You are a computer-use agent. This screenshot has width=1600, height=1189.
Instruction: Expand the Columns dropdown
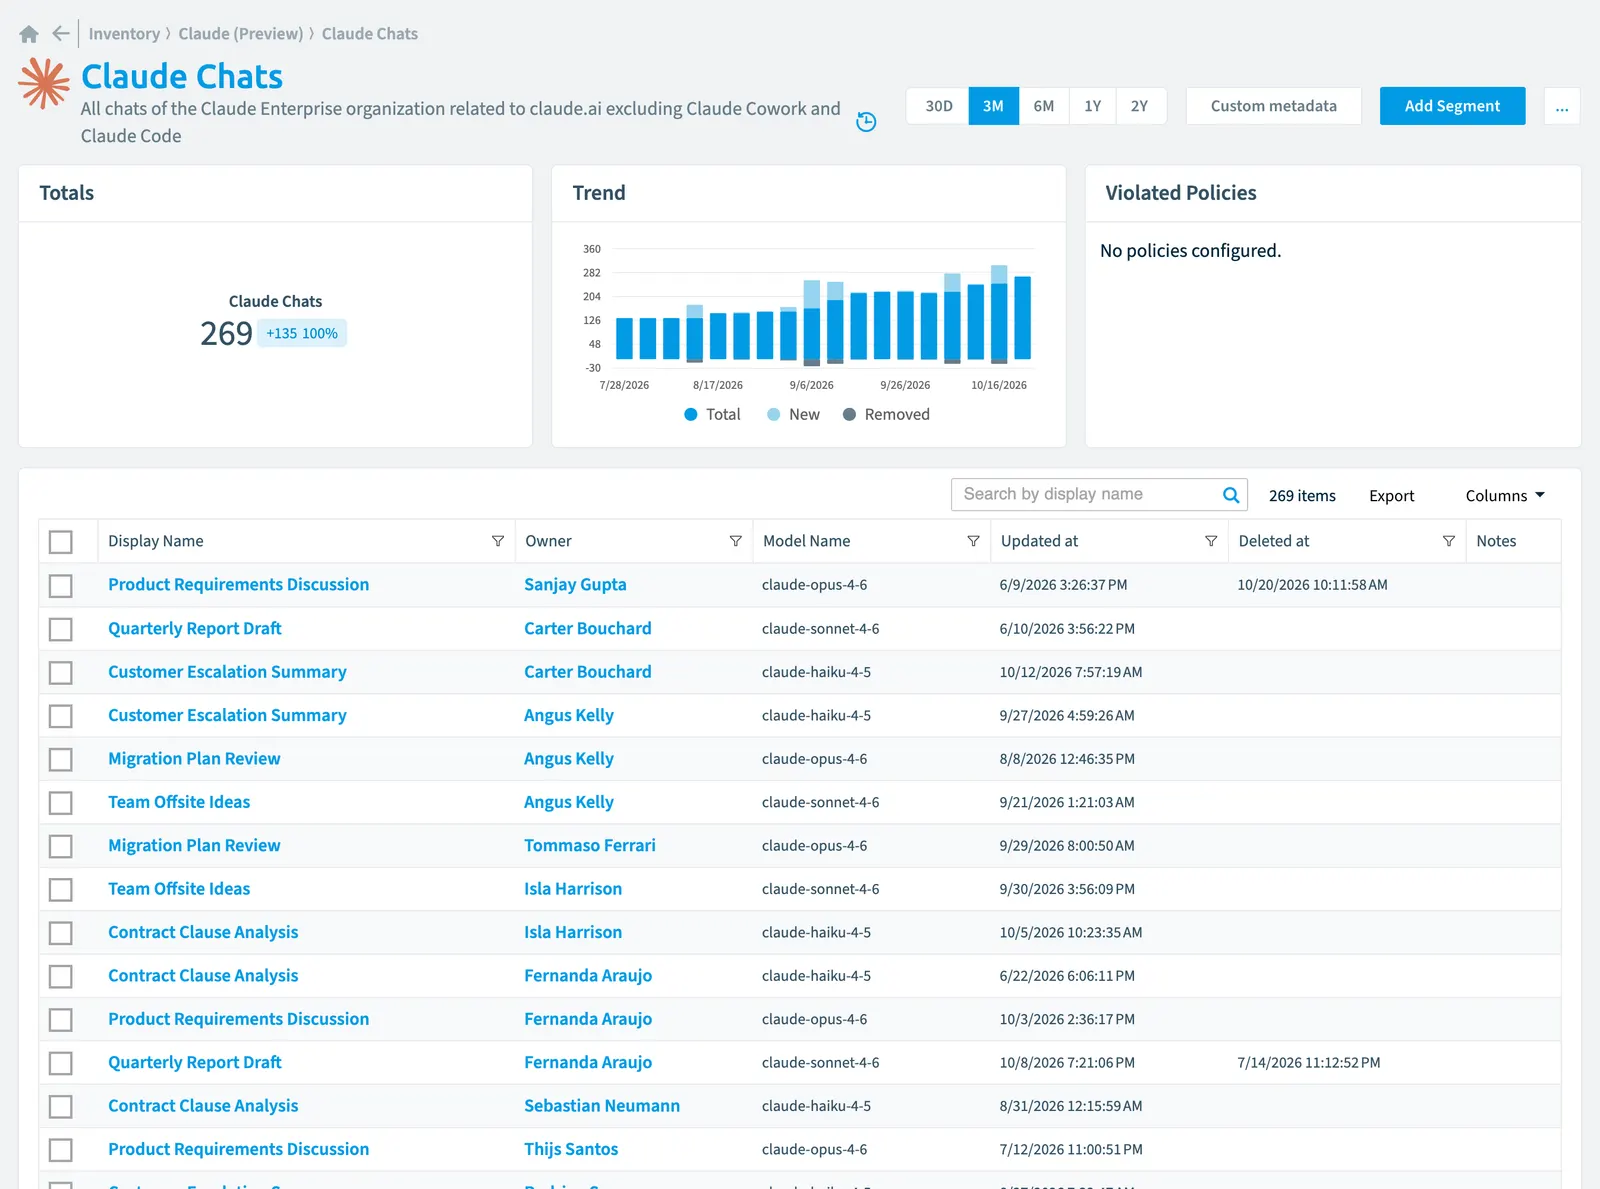pos(1505,496)
